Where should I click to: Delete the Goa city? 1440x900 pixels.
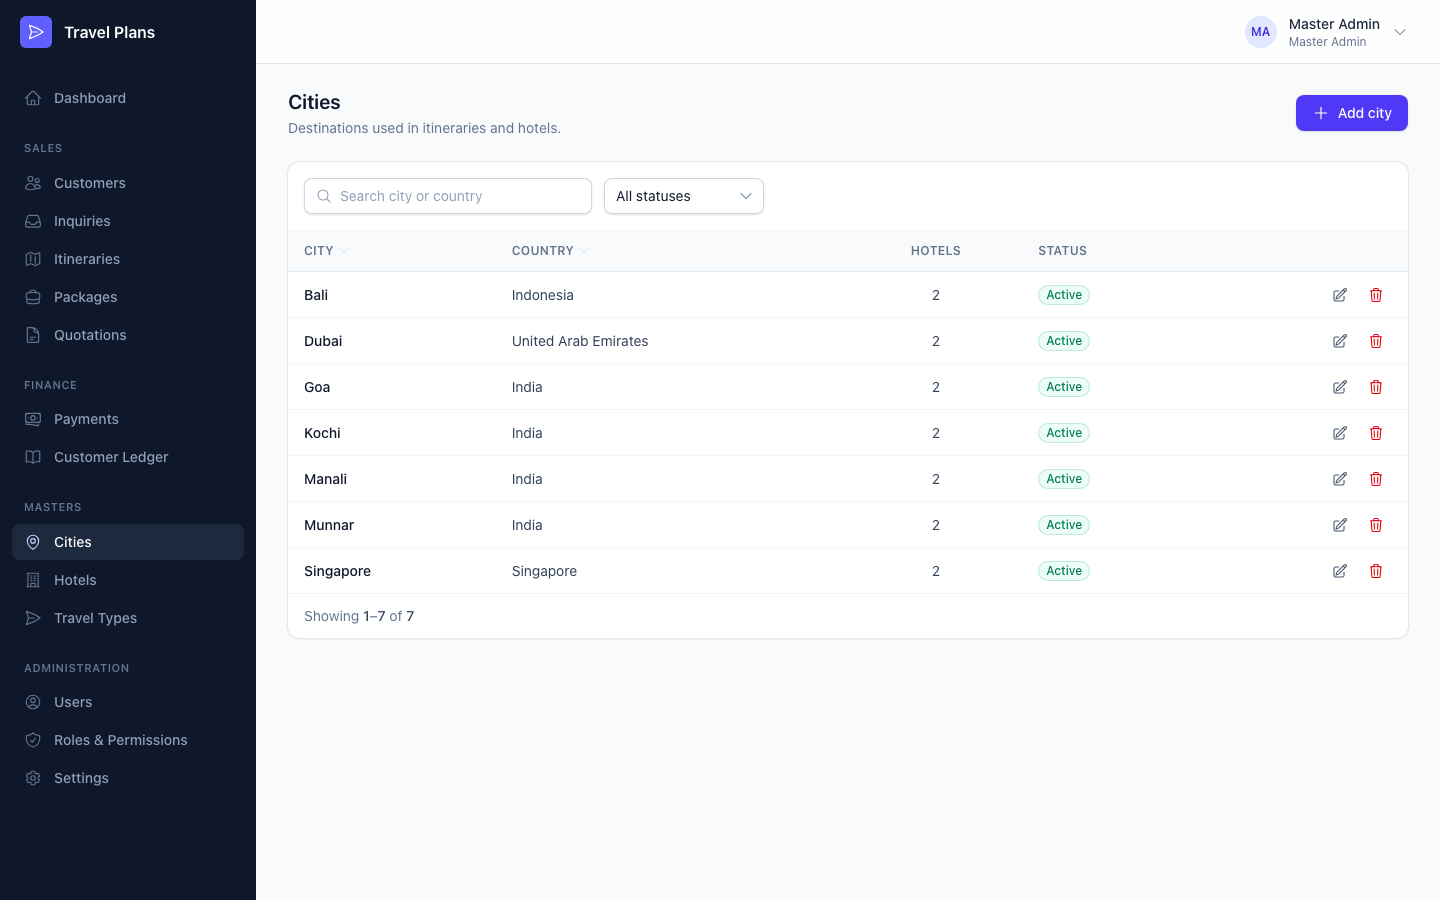[x=1376, y=387]
